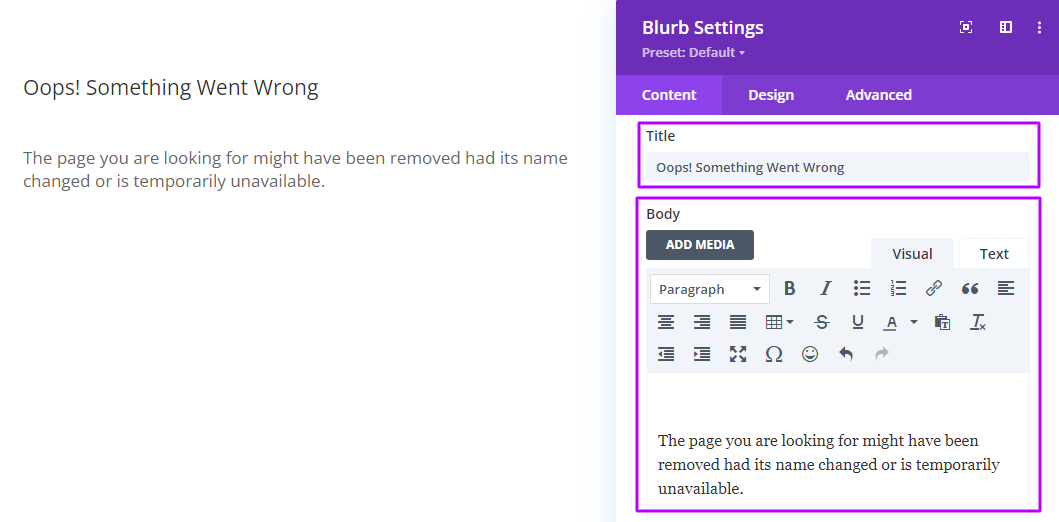Apply italic formatting to text
The width and height of the screenshot is (1059, 522).
825,289
